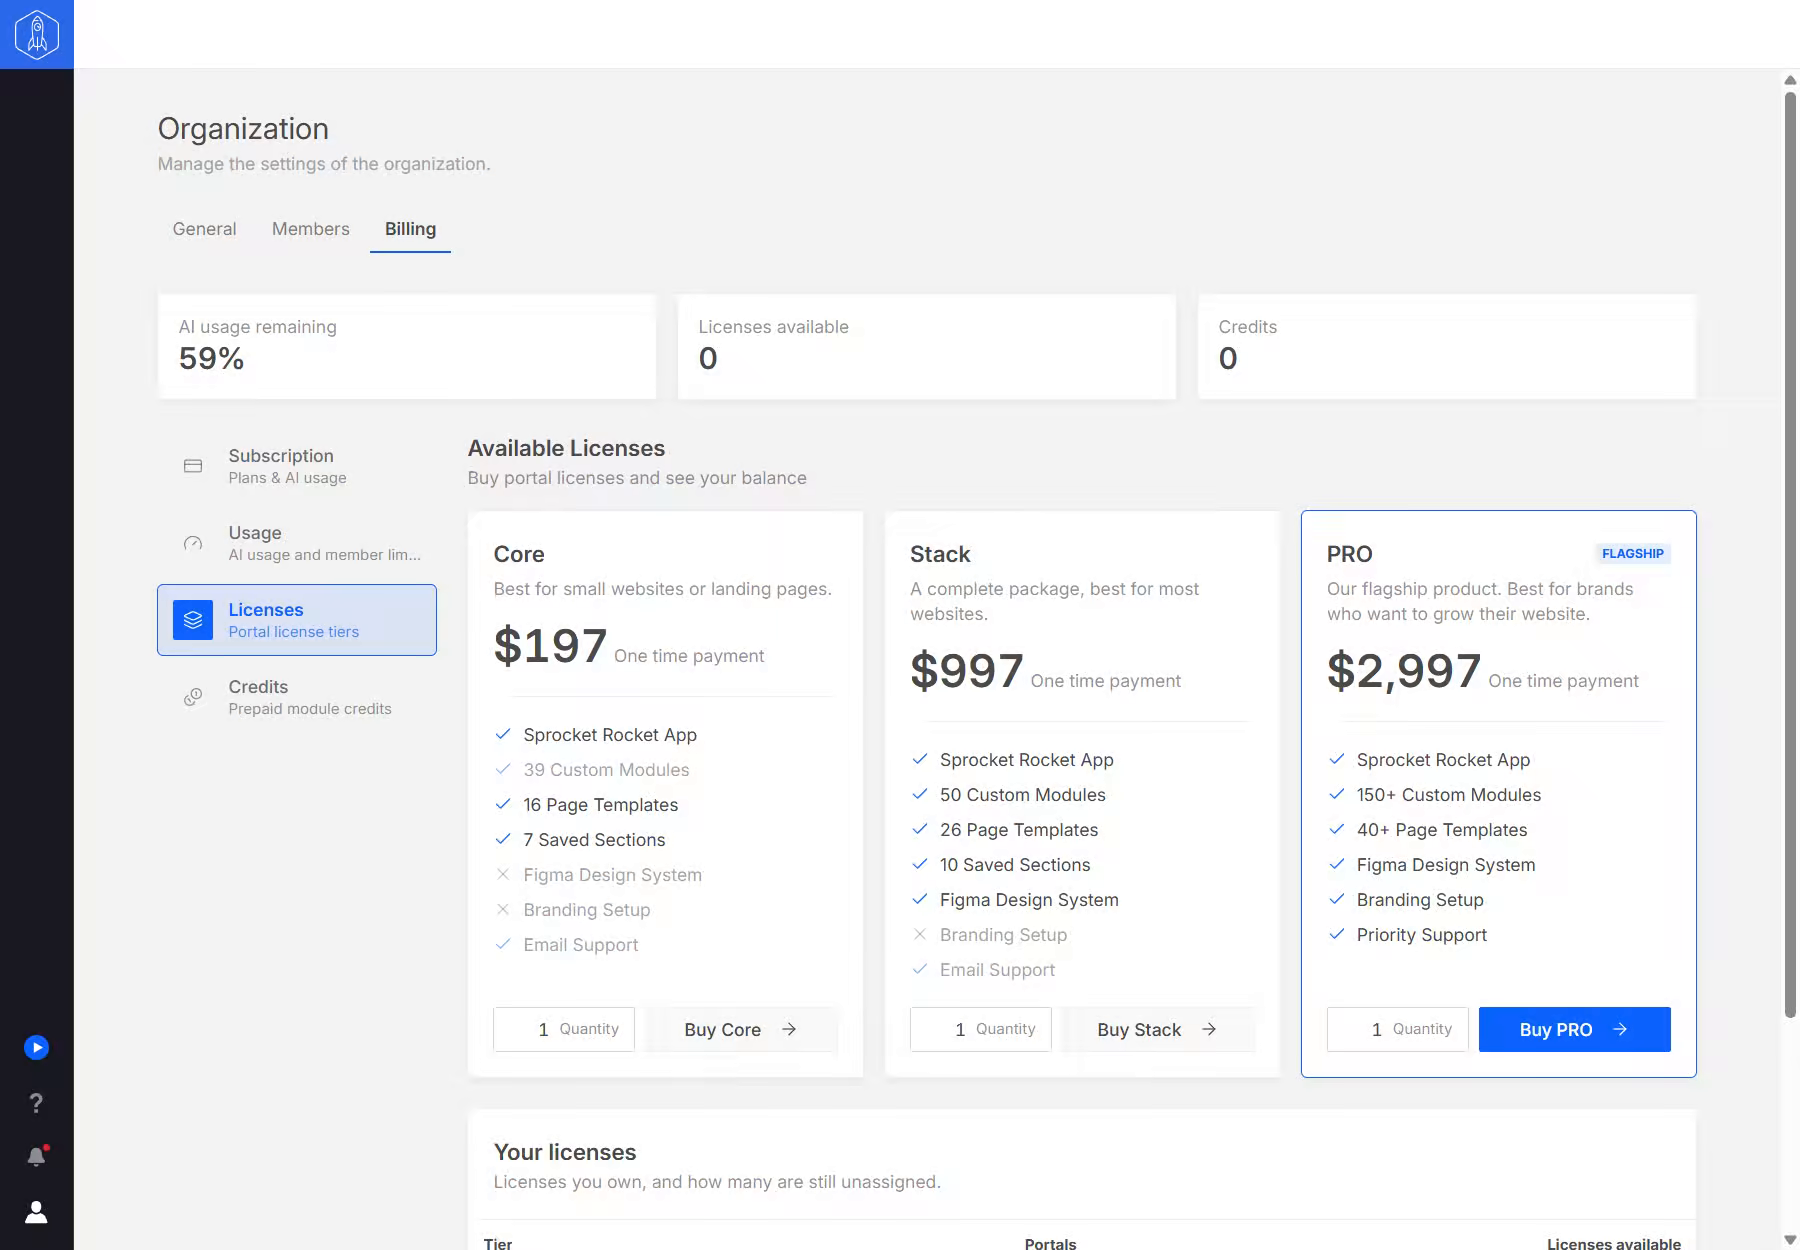
Task: Click the Stack quantity field
Action: [981, 1029]
